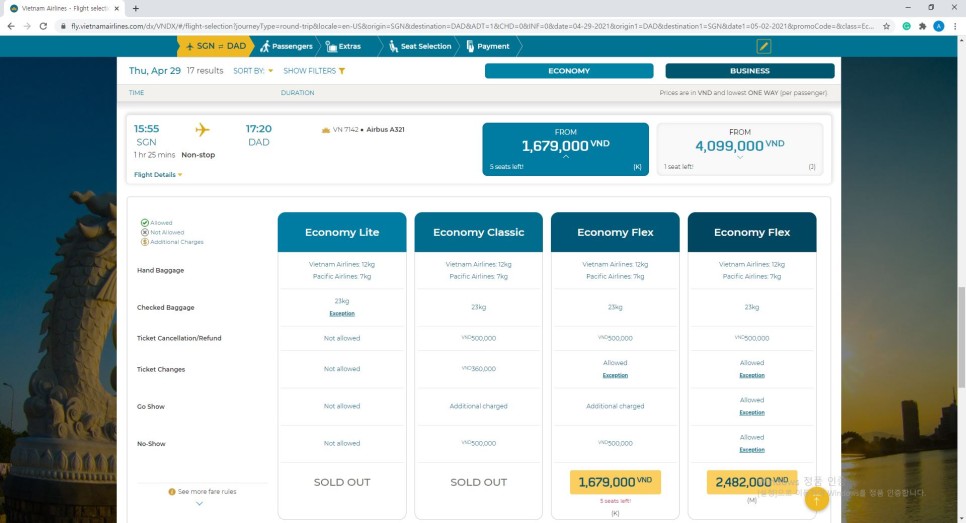Click the Economy Classic column header
Screen dimensions: 966x523
(479, 232)
